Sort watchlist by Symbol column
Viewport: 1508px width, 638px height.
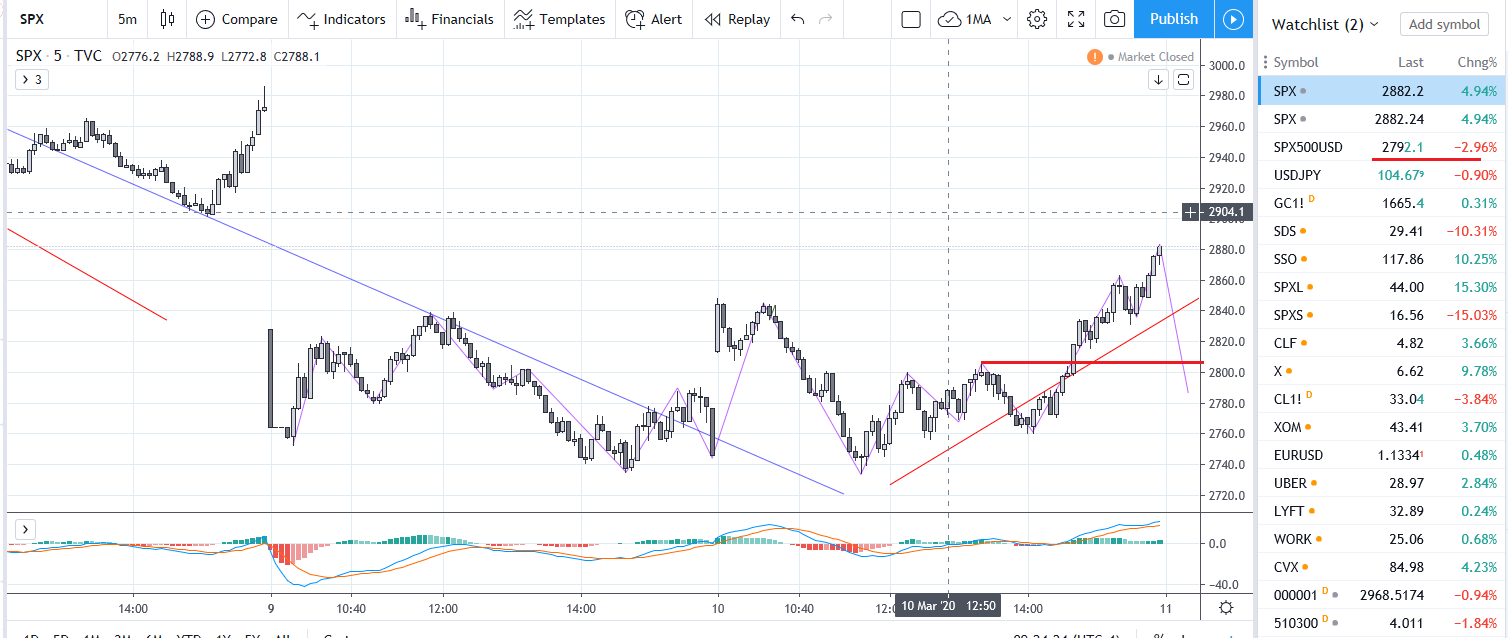point(1295,62)
